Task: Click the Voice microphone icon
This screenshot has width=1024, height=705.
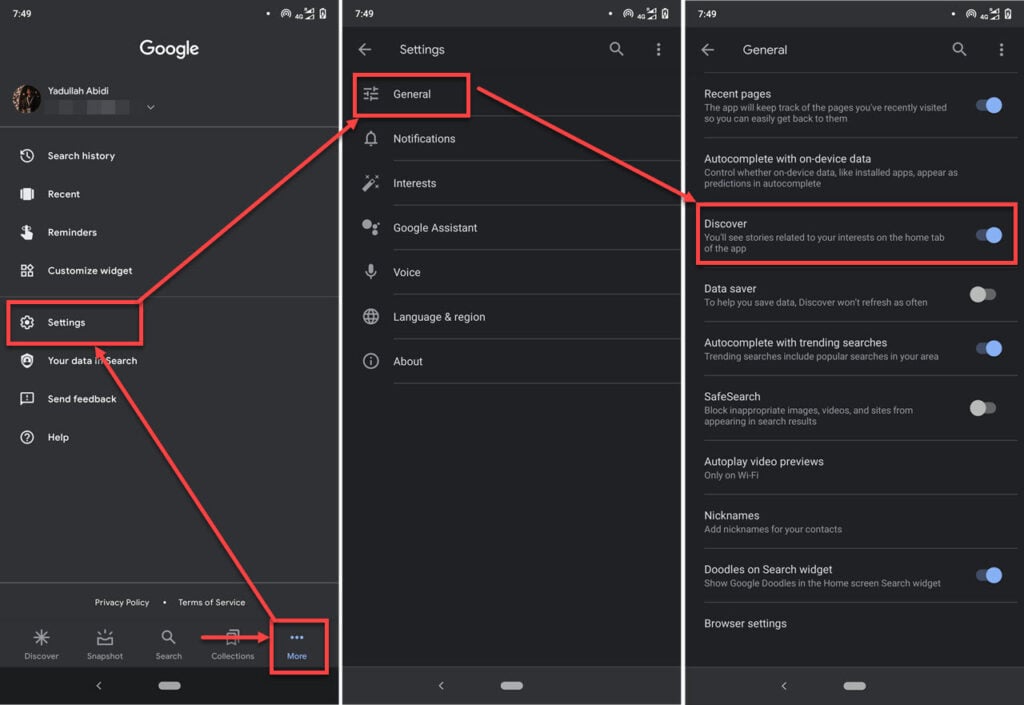Action: (370, 272)
